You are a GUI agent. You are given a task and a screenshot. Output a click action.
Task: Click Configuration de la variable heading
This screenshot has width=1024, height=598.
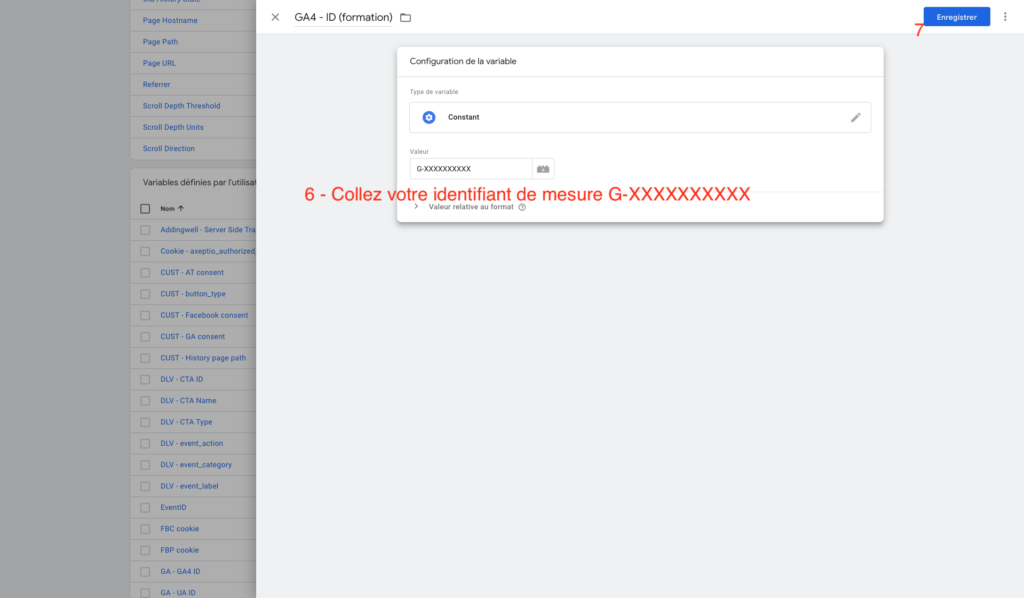(463, 61)
